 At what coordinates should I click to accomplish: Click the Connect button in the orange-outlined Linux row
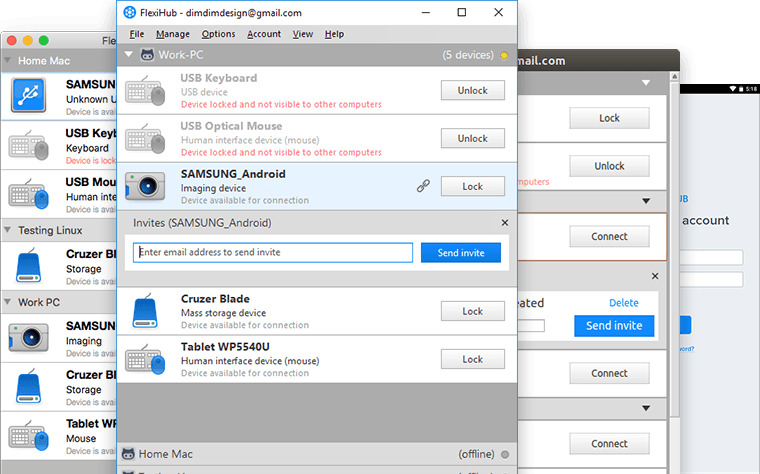[609, 236]
